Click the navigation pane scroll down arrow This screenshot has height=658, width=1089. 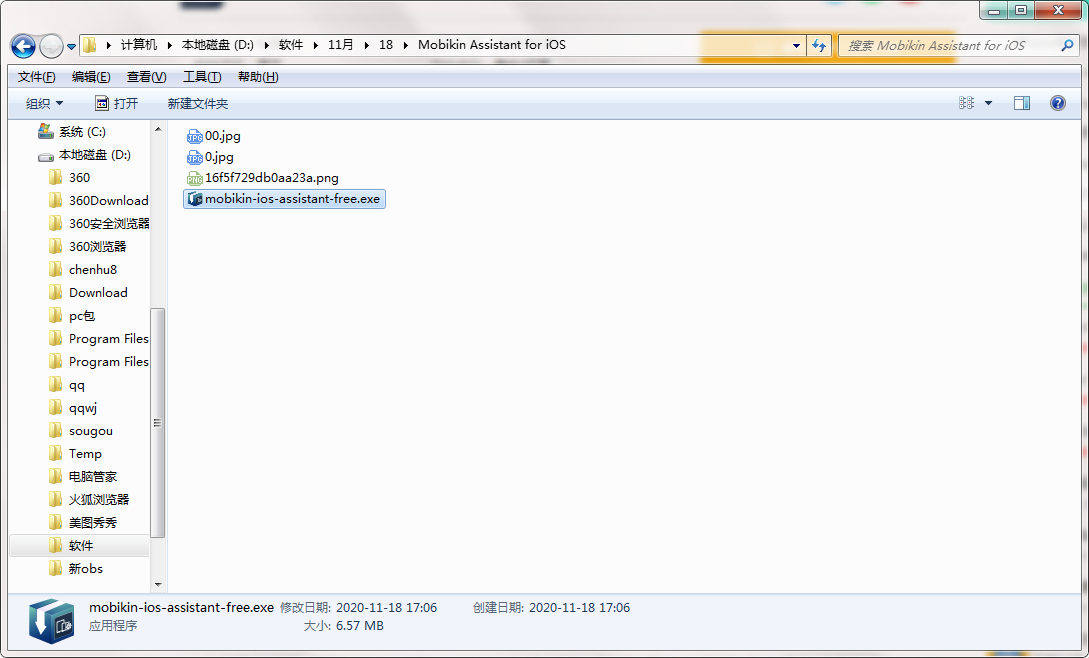pos(158,585)
